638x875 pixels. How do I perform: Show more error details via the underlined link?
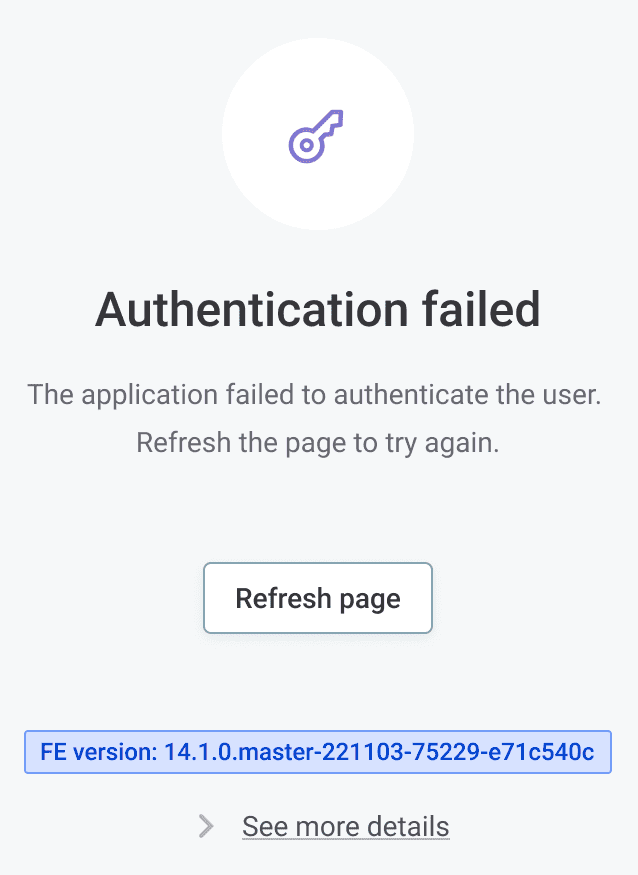345,827
